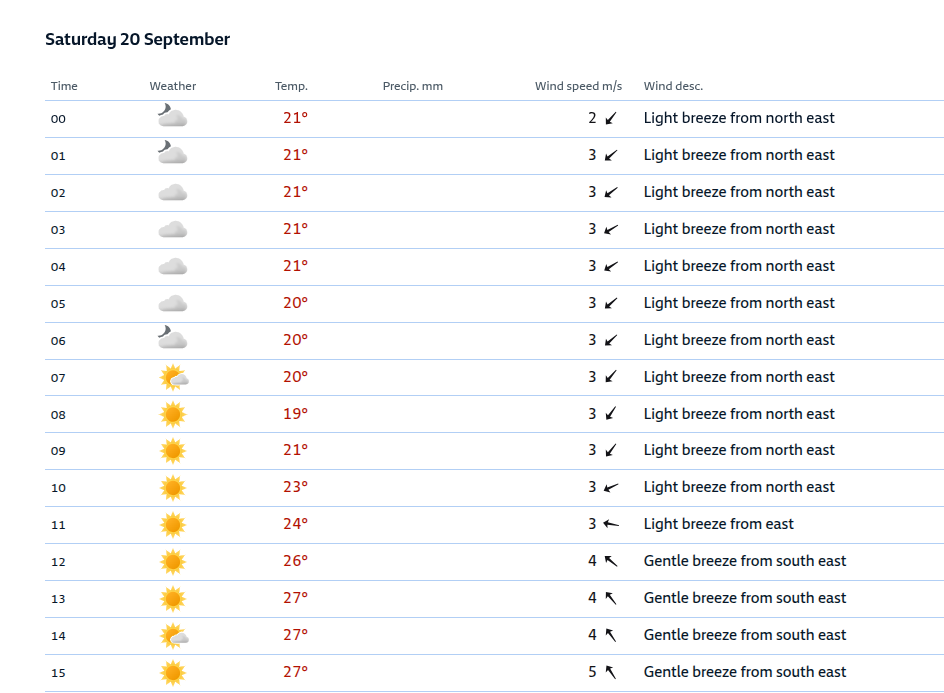Click the cloudy weather icon at 03
Image resolution: width=944 pixels, height=693 pixels.
pos(172,229)
